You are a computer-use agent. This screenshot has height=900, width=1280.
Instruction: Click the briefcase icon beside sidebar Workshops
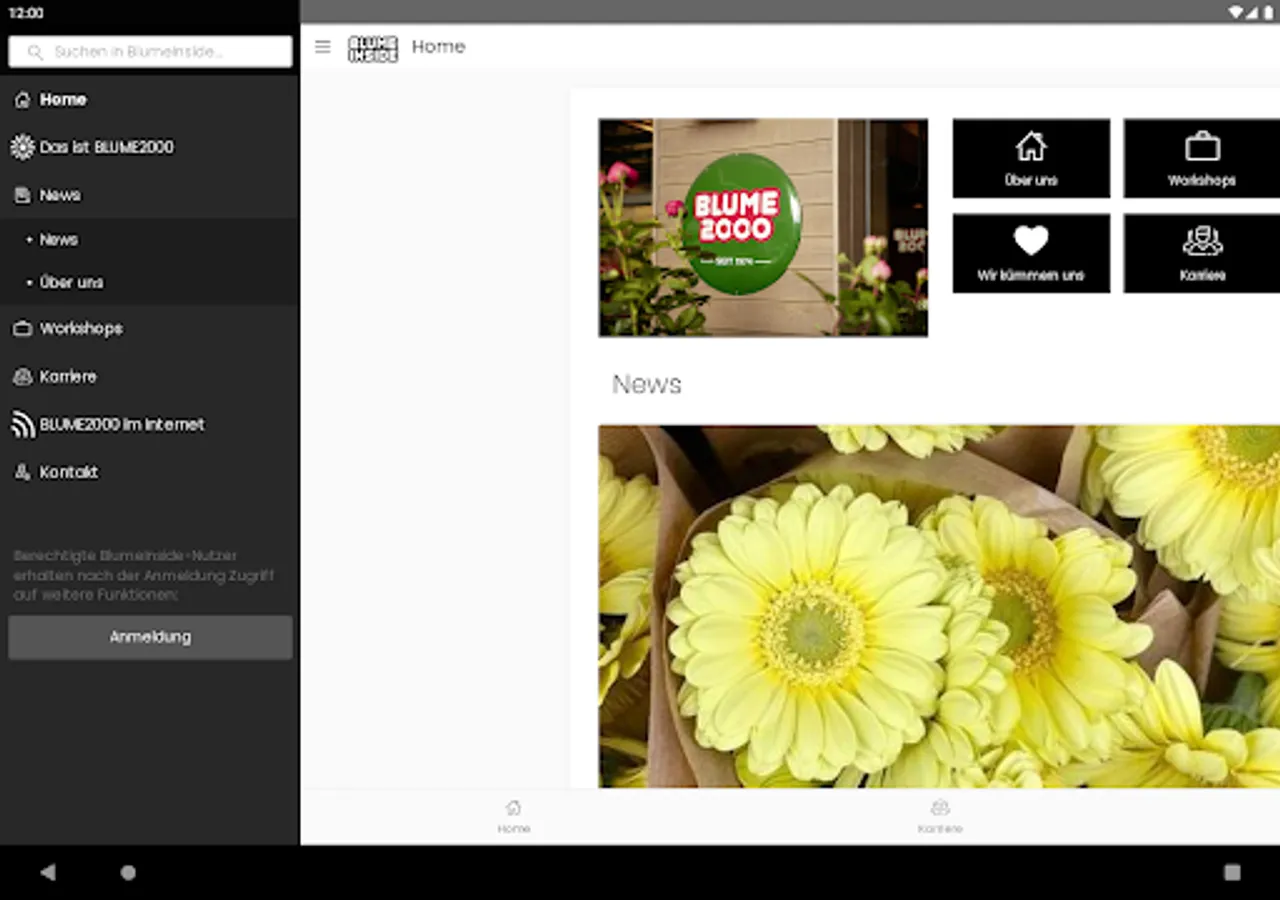click(22, 329)
